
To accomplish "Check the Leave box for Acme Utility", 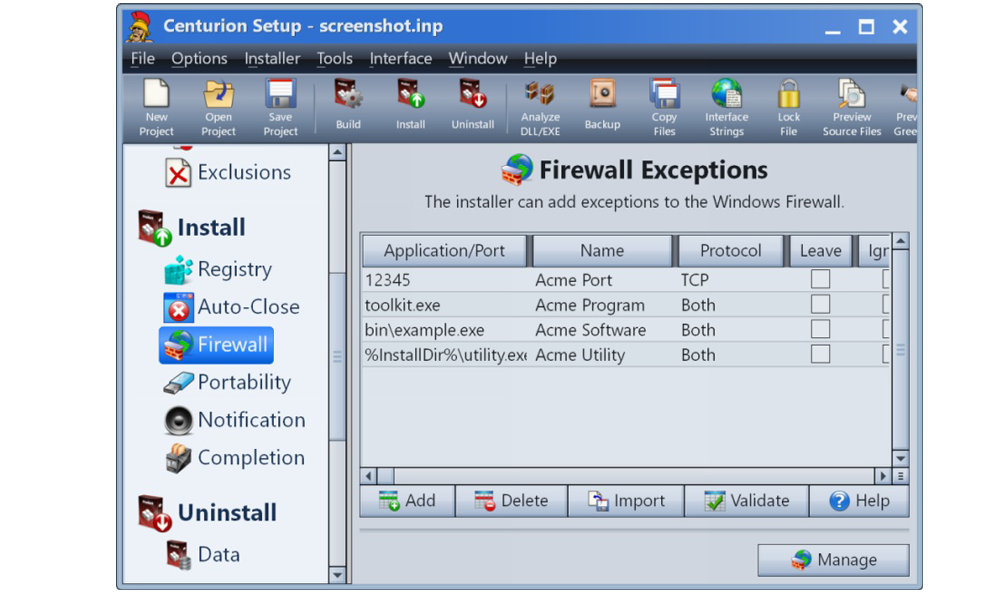I will click(x=820, y=355).
